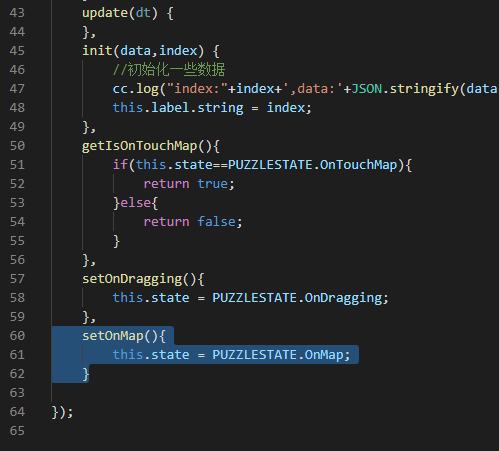The width and height of the screenshot is (499, 451).
Task: Click setOnDragging method name
Action: 132,279
